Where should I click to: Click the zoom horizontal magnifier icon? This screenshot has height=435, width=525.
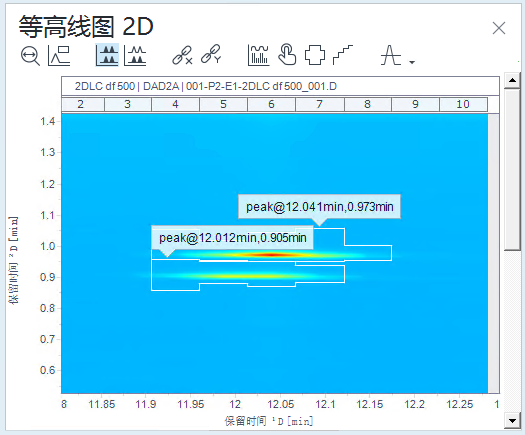coord(30,56)
